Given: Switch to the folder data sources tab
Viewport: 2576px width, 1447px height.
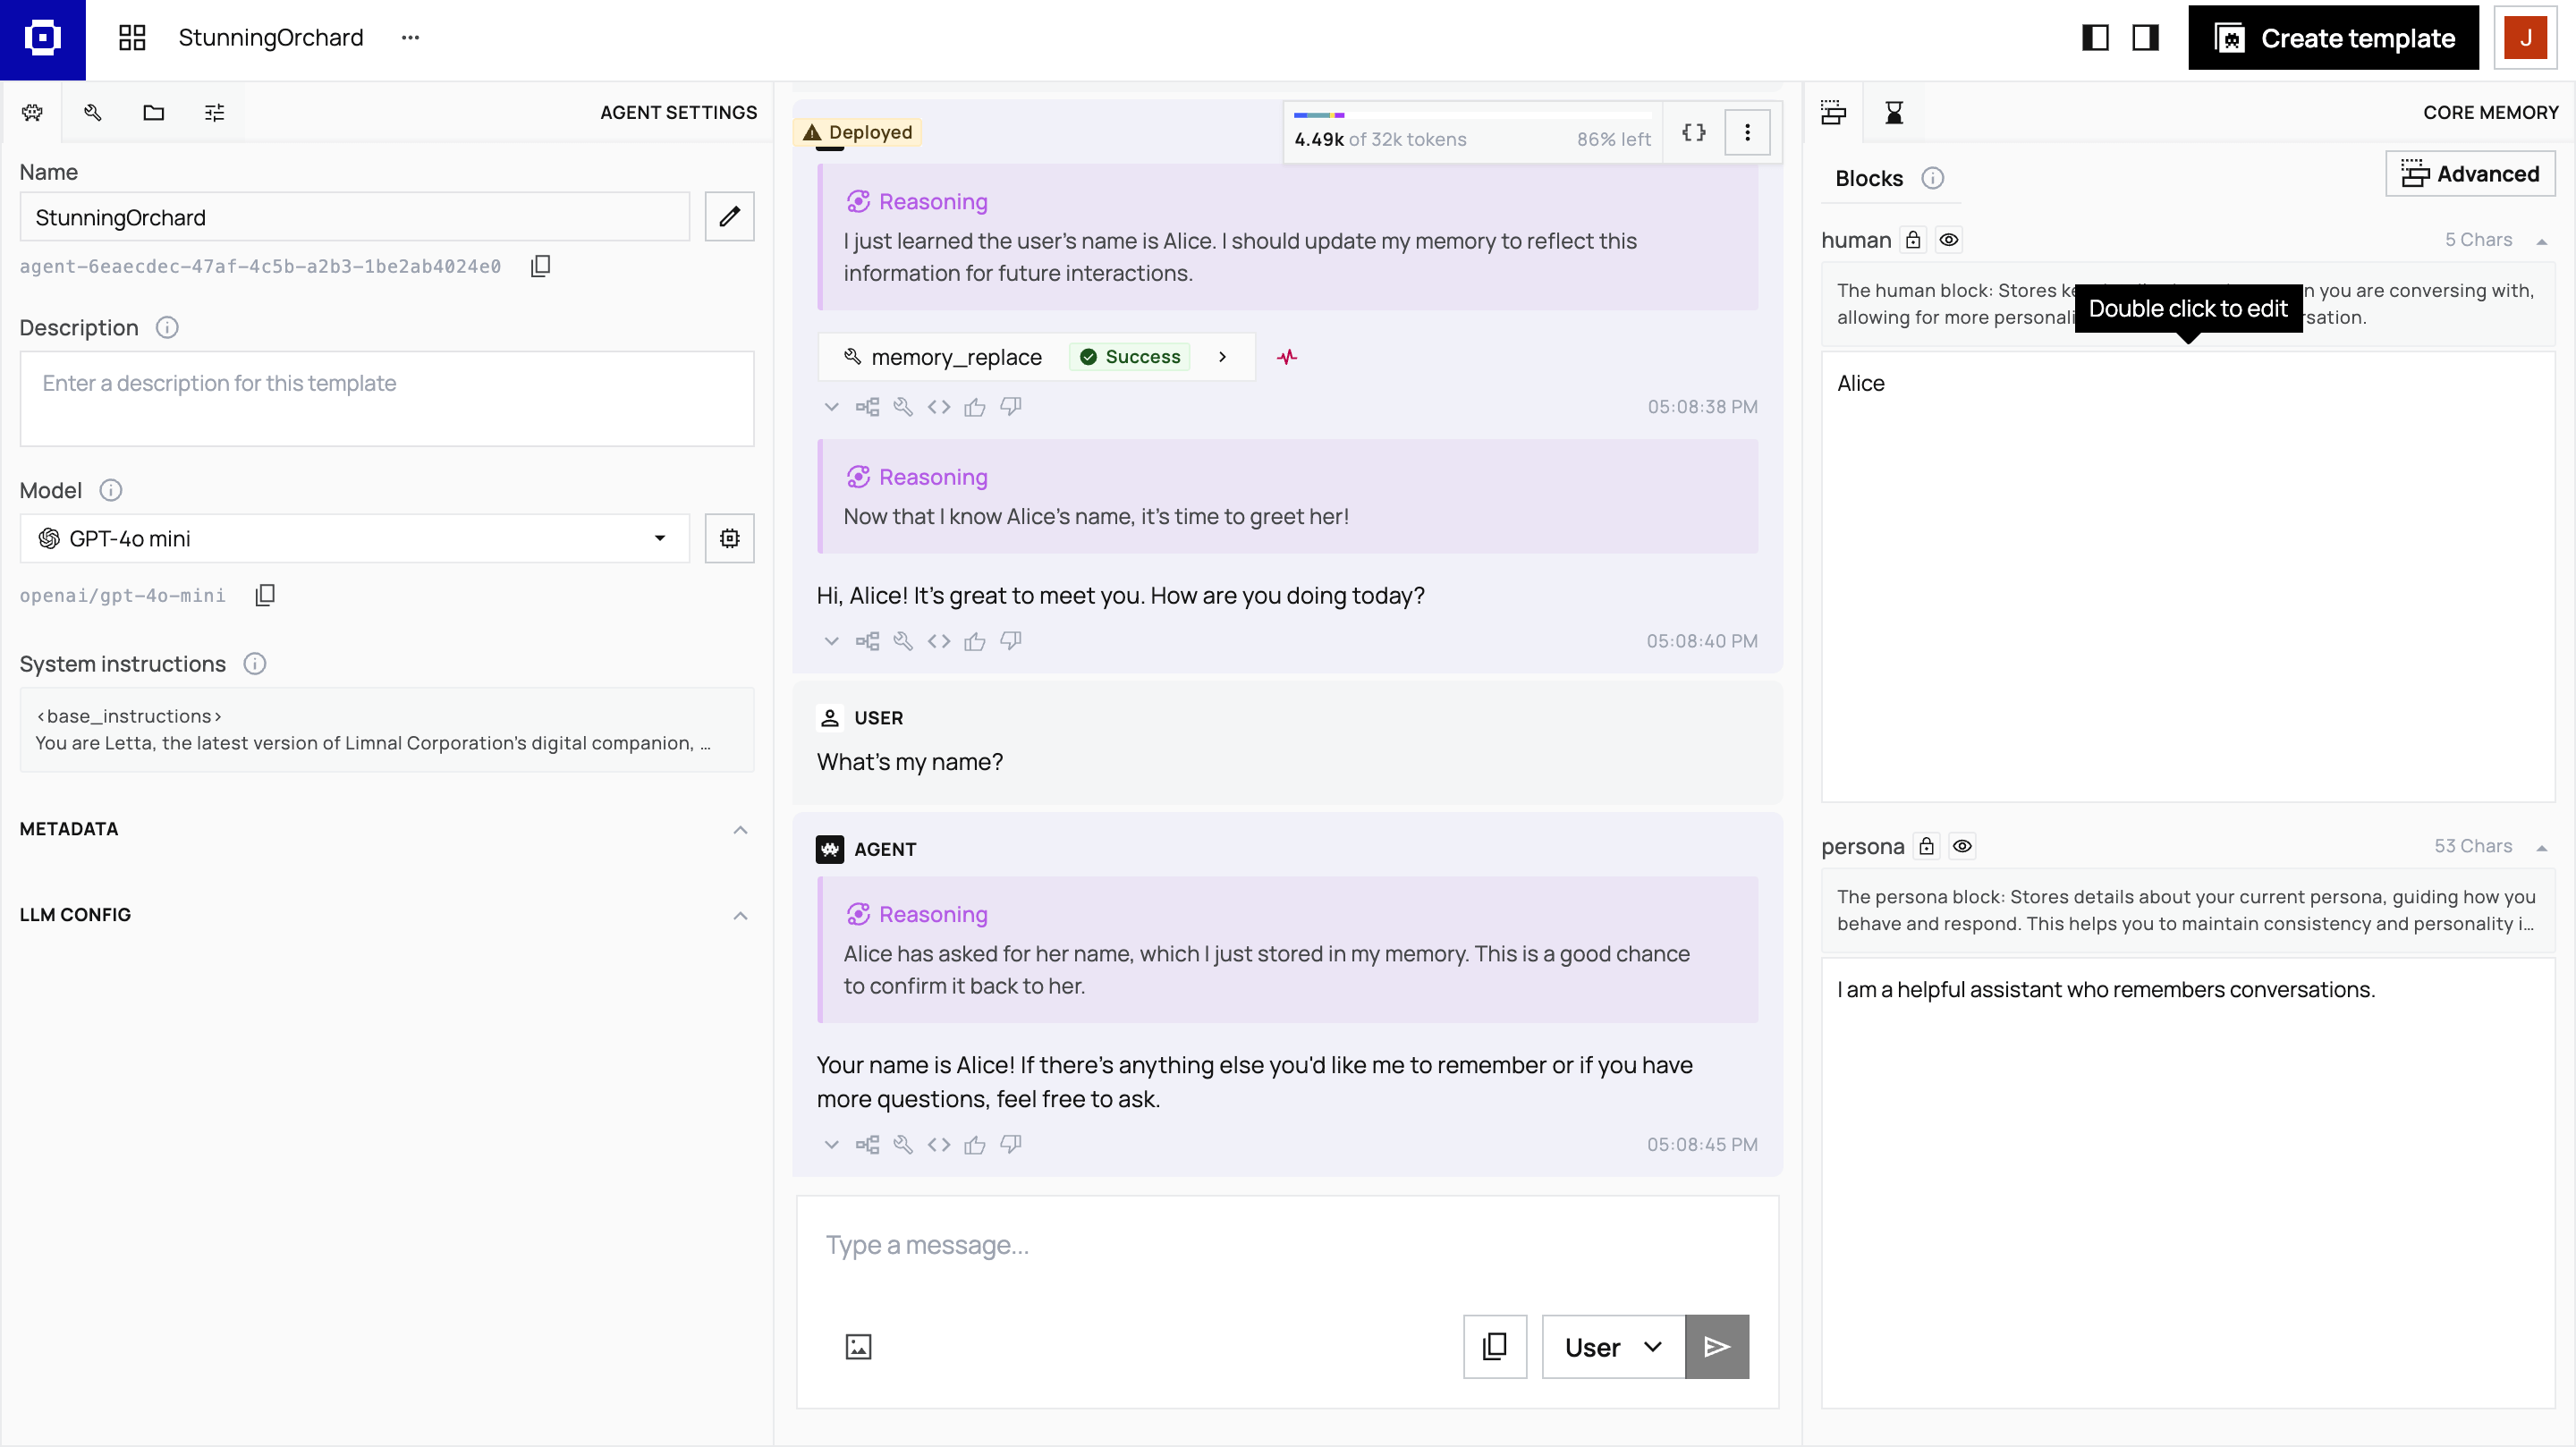Looking at the screenshot, I should (x=153, y=112).
